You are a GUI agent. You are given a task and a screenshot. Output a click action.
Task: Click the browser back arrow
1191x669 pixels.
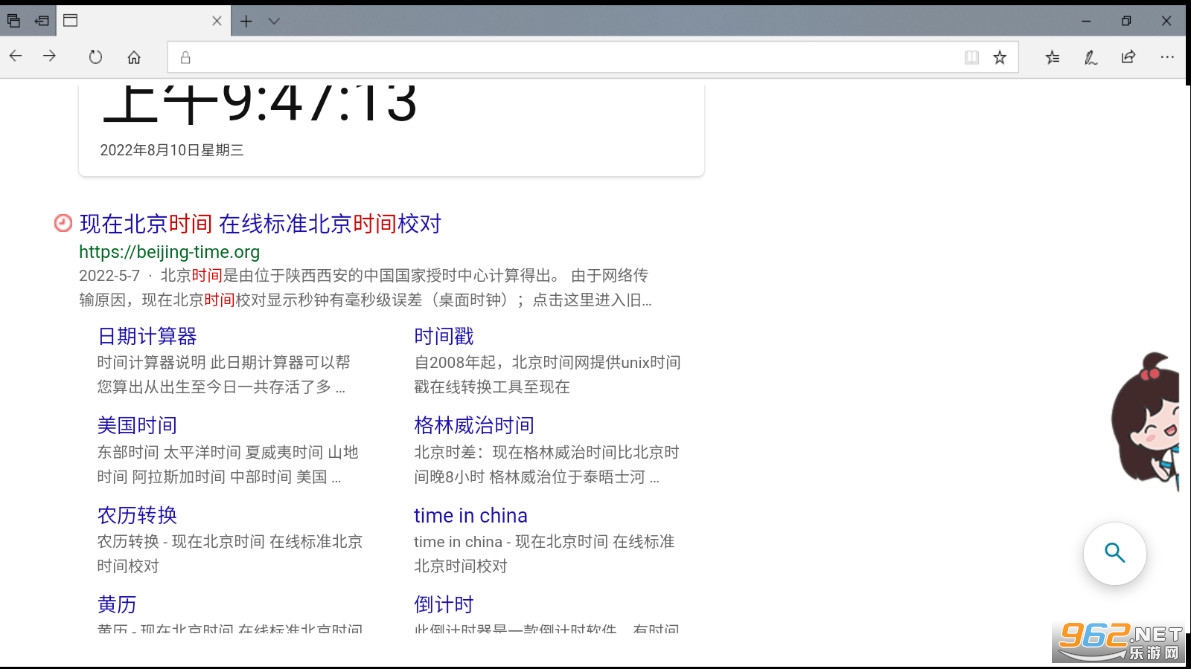[16, 57]
